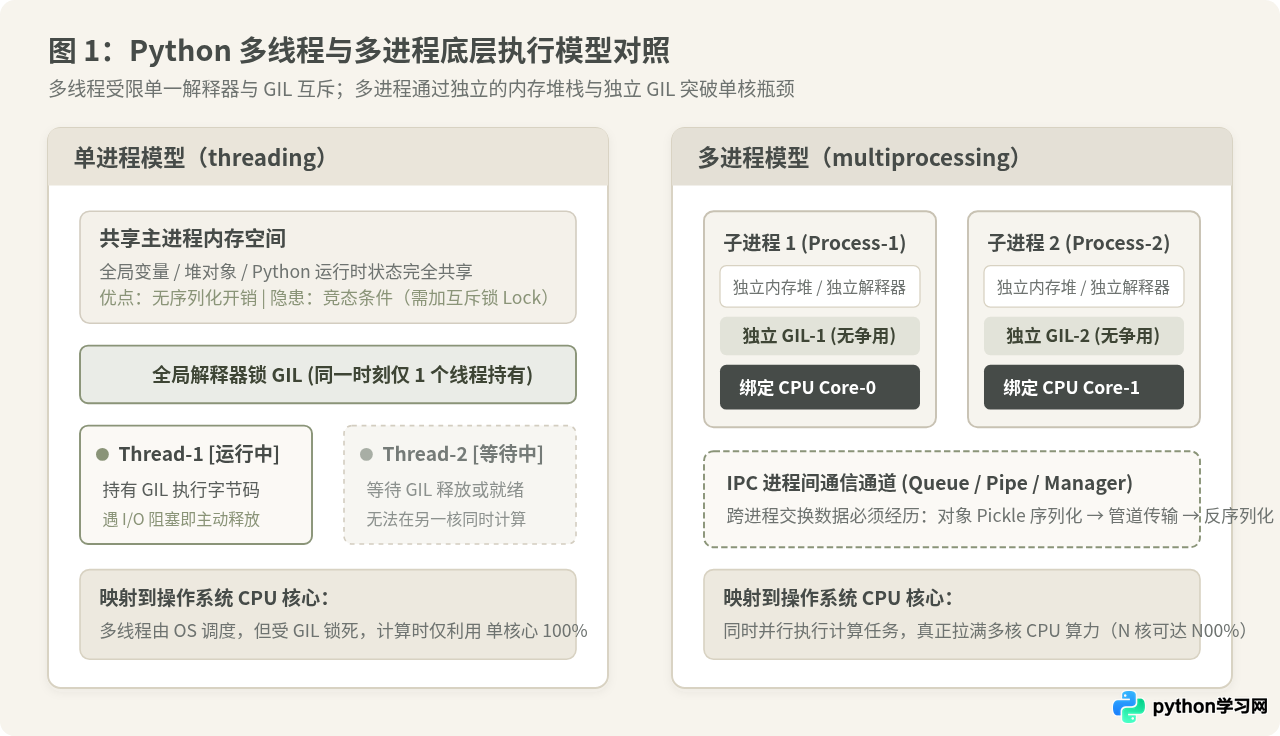Click the "Thread-2 [等待中]" label
This screenshot has height=736, width=1280.
463,454
